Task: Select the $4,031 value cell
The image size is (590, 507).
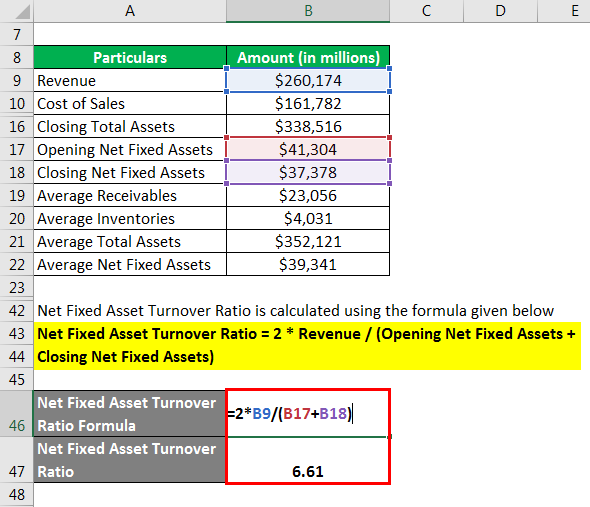Action: click(x=308, y=218)
